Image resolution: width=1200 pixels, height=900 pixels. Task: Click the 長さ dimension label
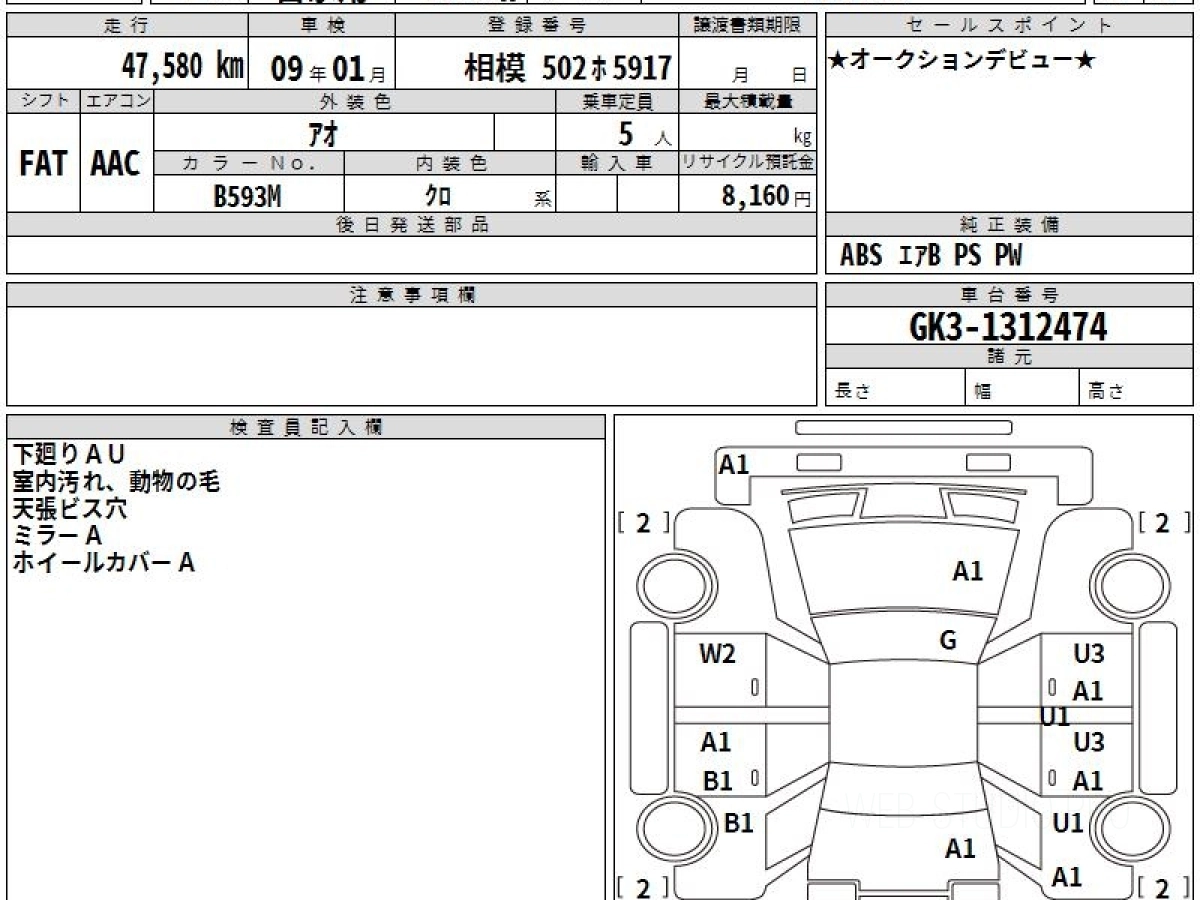(x=851, y=392)
